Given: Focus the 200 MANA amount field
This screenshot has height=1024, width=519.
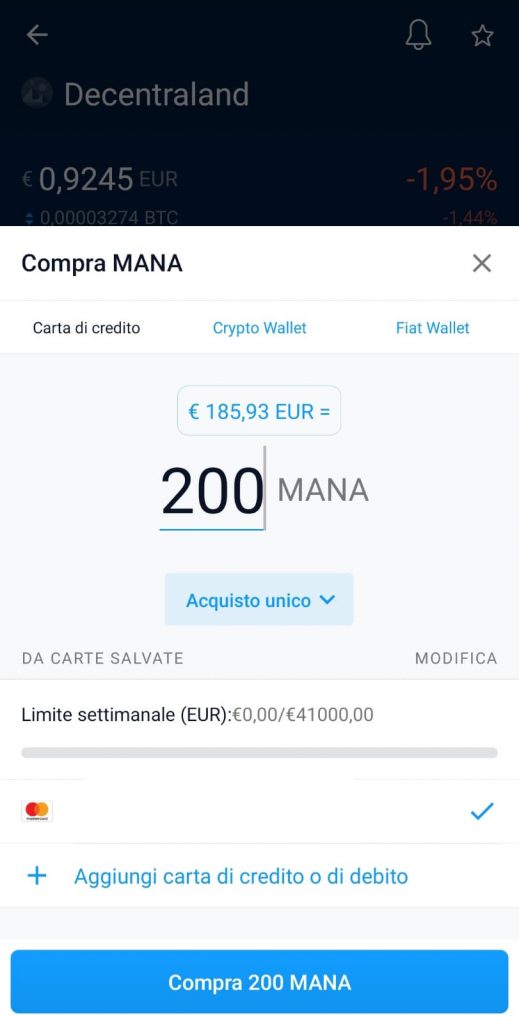Looking at the screenshot, I should 212,491.
